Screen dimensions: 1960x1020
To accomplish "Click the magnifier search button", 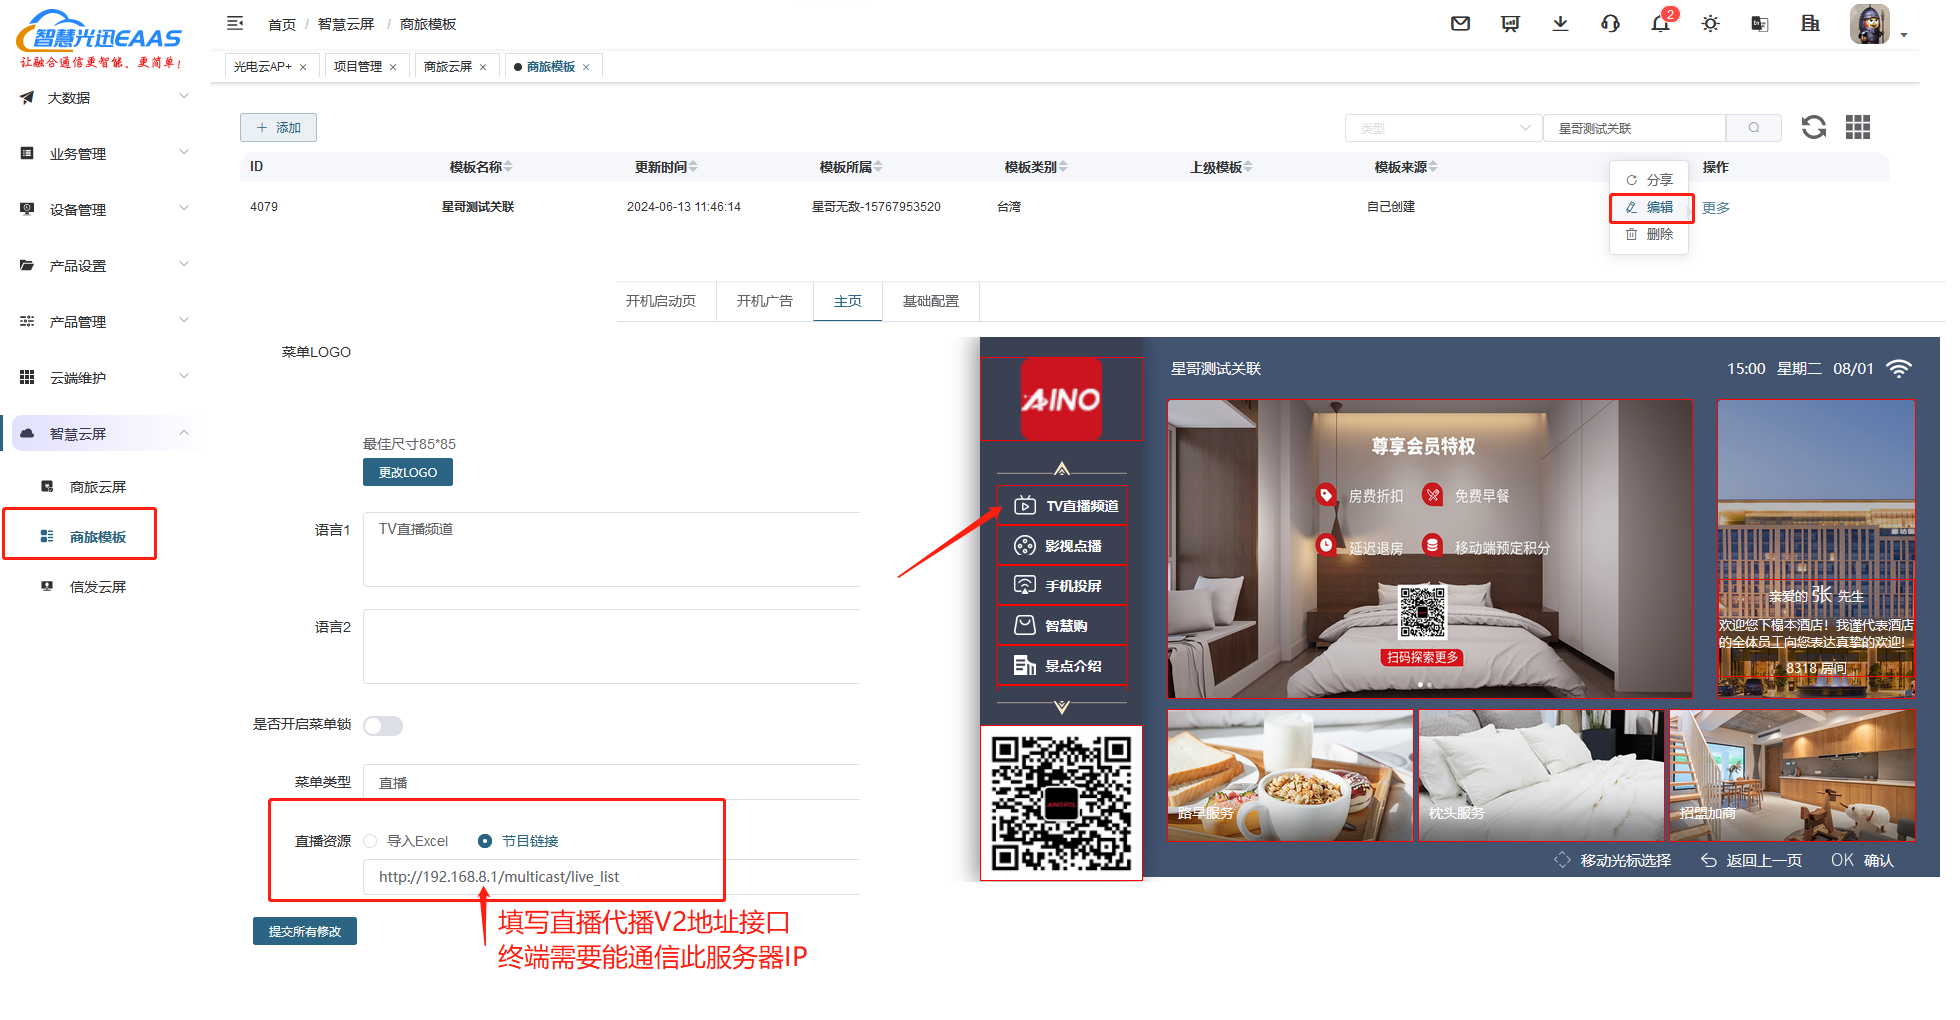I will (x=1753, y=128).
